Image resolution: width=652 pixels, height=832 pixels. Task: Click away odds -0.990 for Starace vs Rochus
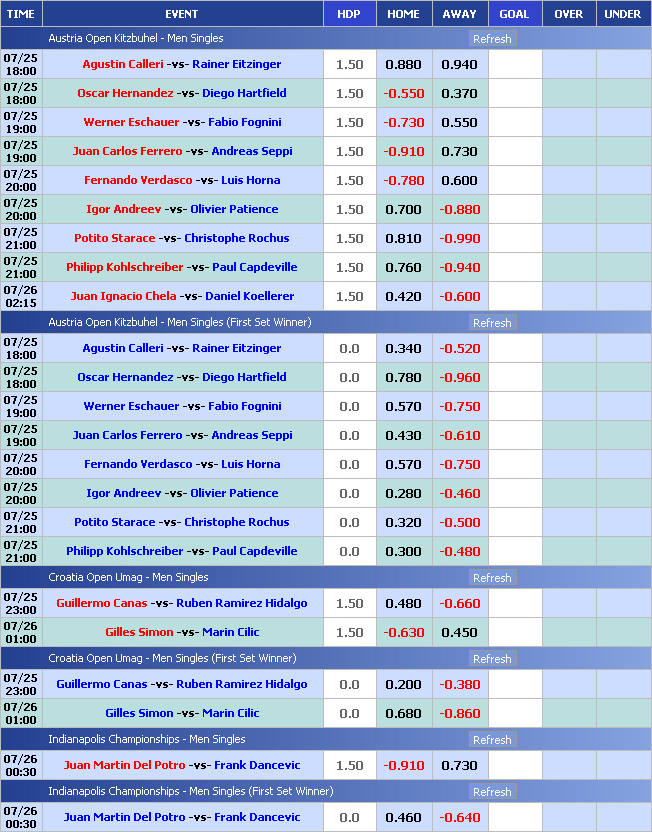(x=459, y=238)
